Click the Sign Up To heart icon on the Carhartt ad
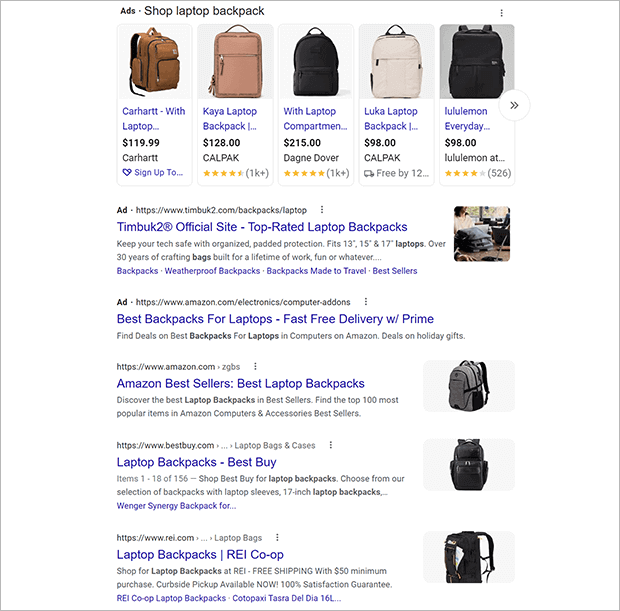The height and width of the screenshot is (611, 620). [x=127, y=172]
